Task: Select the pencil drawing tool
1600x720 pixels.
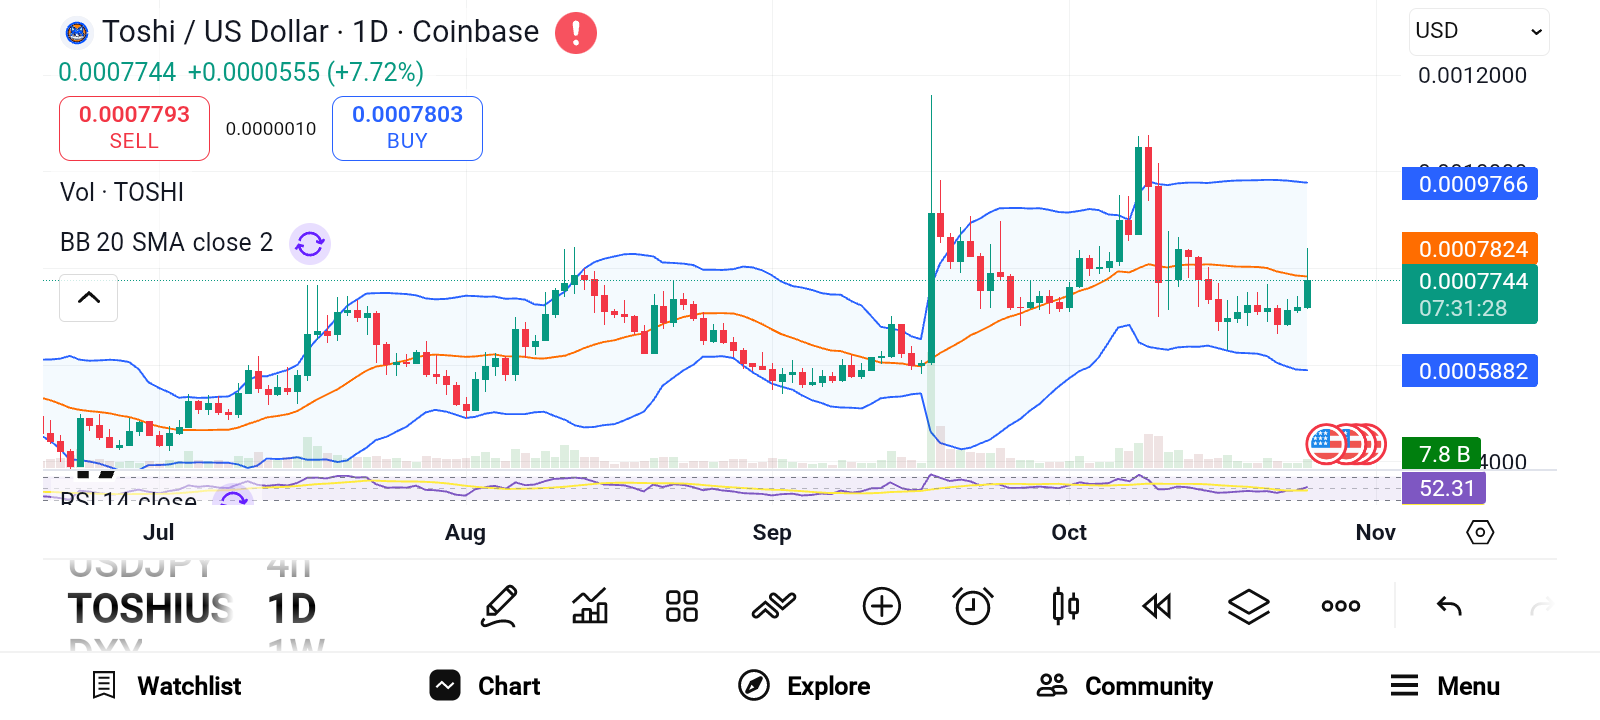Action: (499, 606)
